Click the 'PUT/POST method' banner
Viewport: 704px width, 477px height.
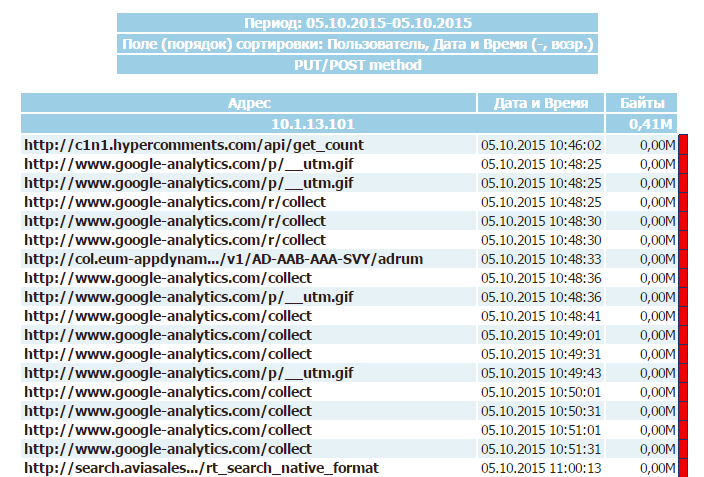click(357, 65)
